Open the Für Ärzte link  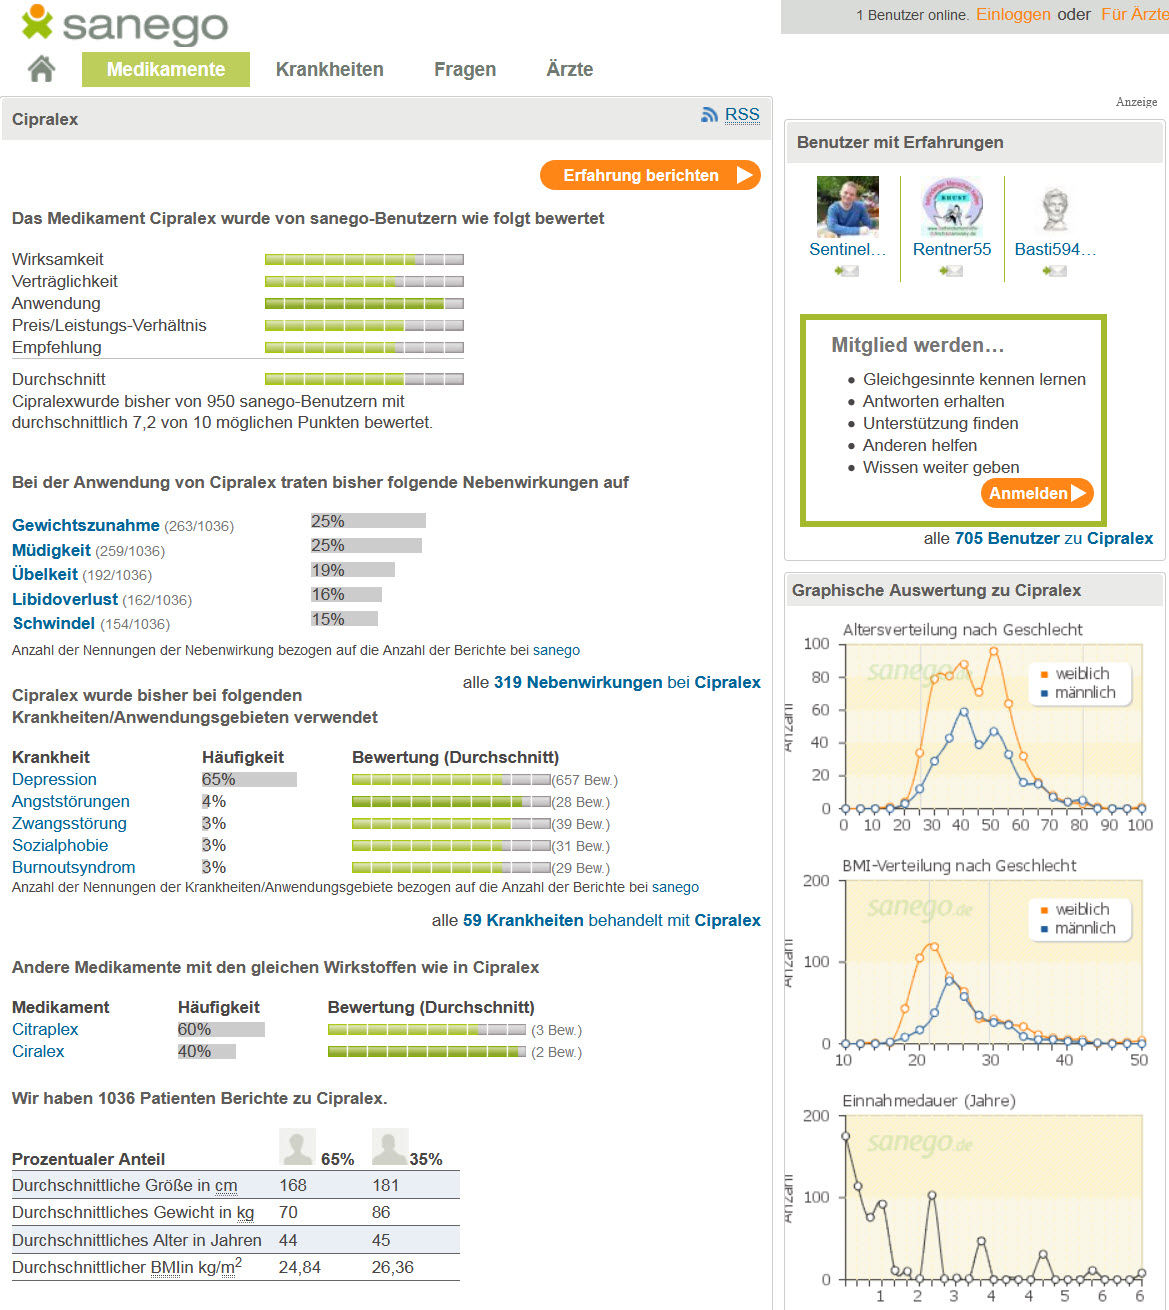point(1134,14)
